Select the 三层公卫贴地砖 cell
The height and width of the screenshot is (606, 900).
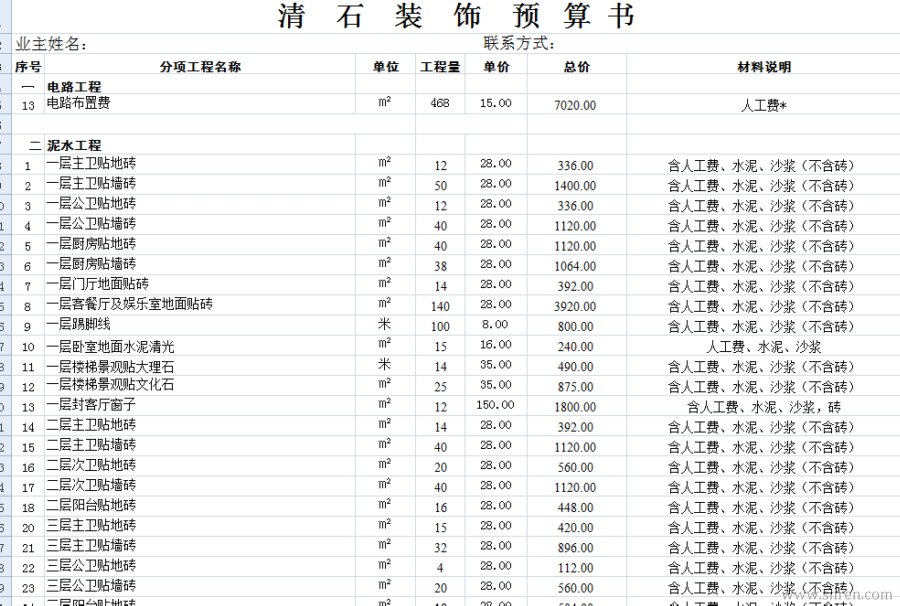point(200,566)
